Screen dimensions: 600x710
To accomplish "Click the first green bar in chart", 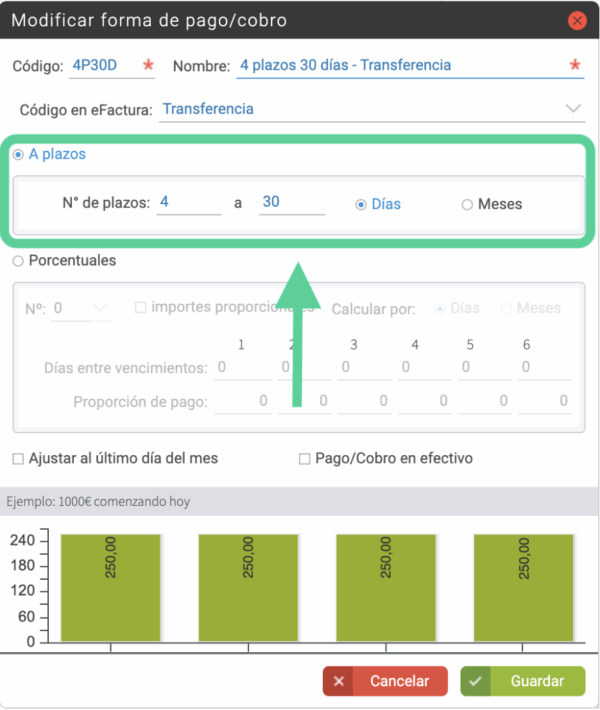I will coord(111,587).
